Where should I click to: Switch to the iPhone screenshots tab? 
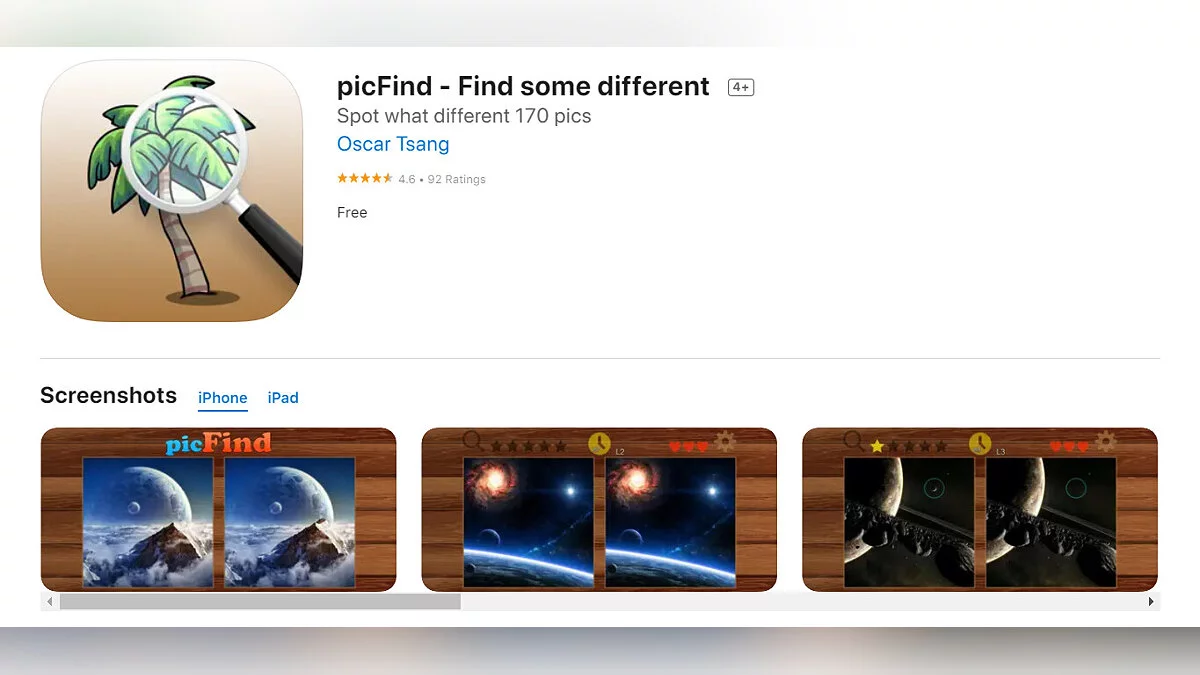223,398
